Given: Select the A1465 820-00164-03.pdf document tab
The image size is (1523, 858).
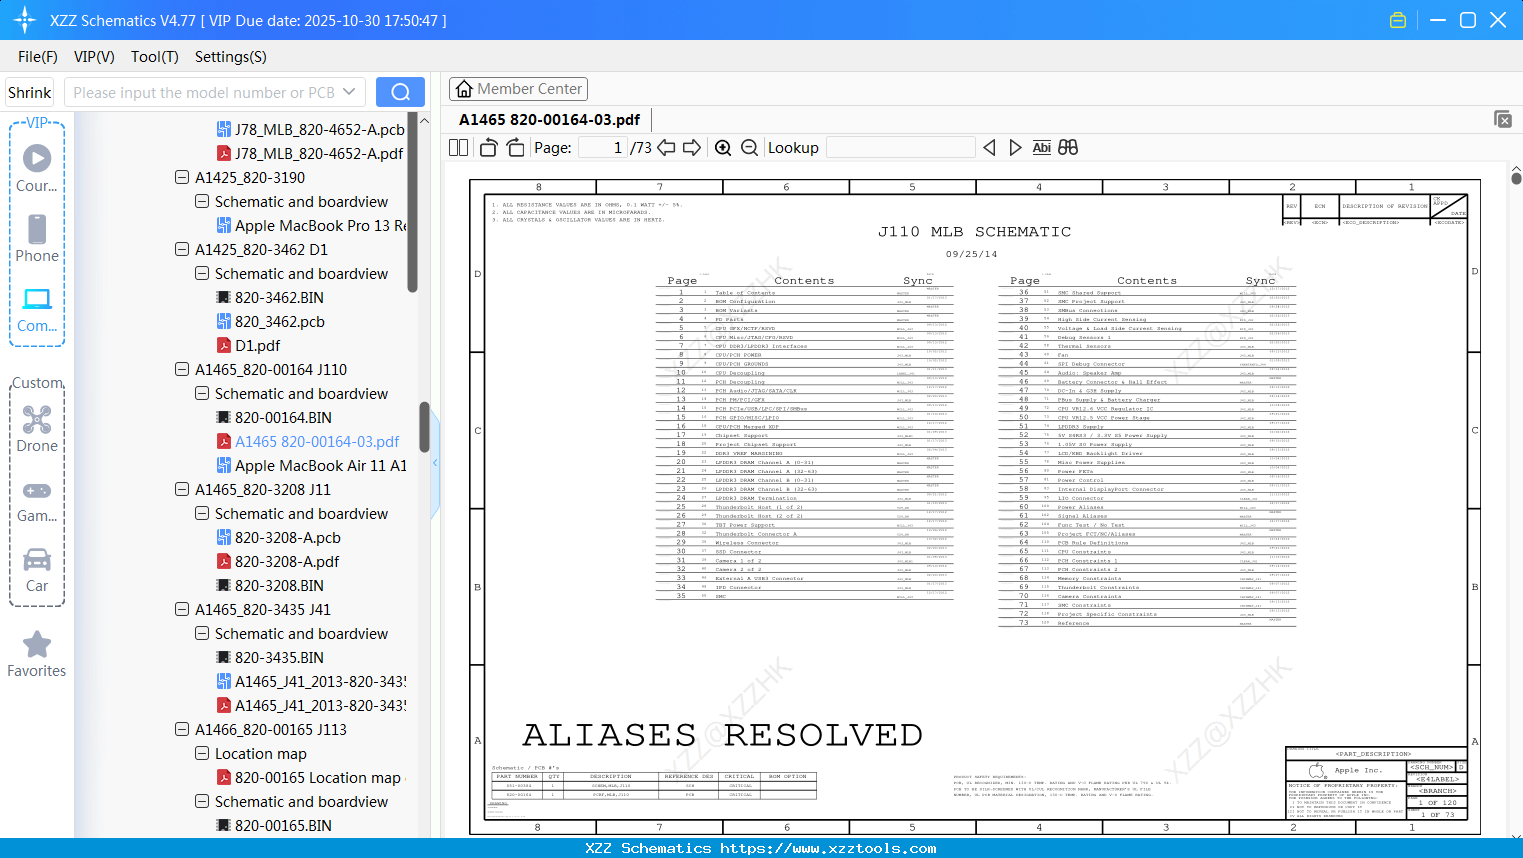Looking at the screenshot, I should tap(550, 120).
